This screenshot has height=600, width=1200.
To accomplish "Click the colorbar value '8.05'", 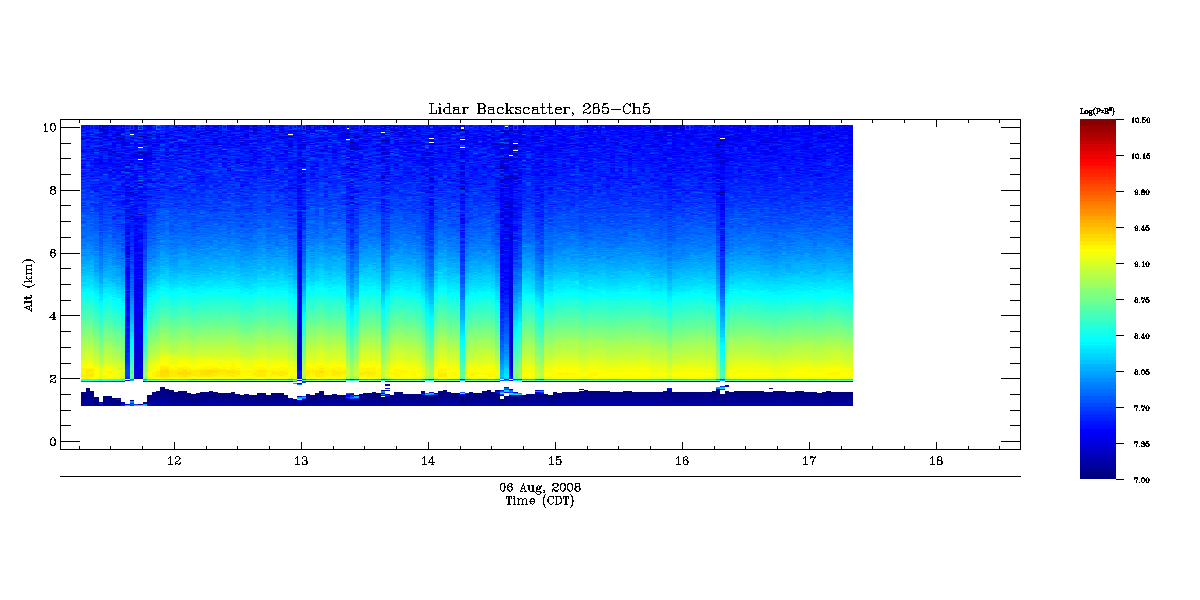I will (1141, 372).
